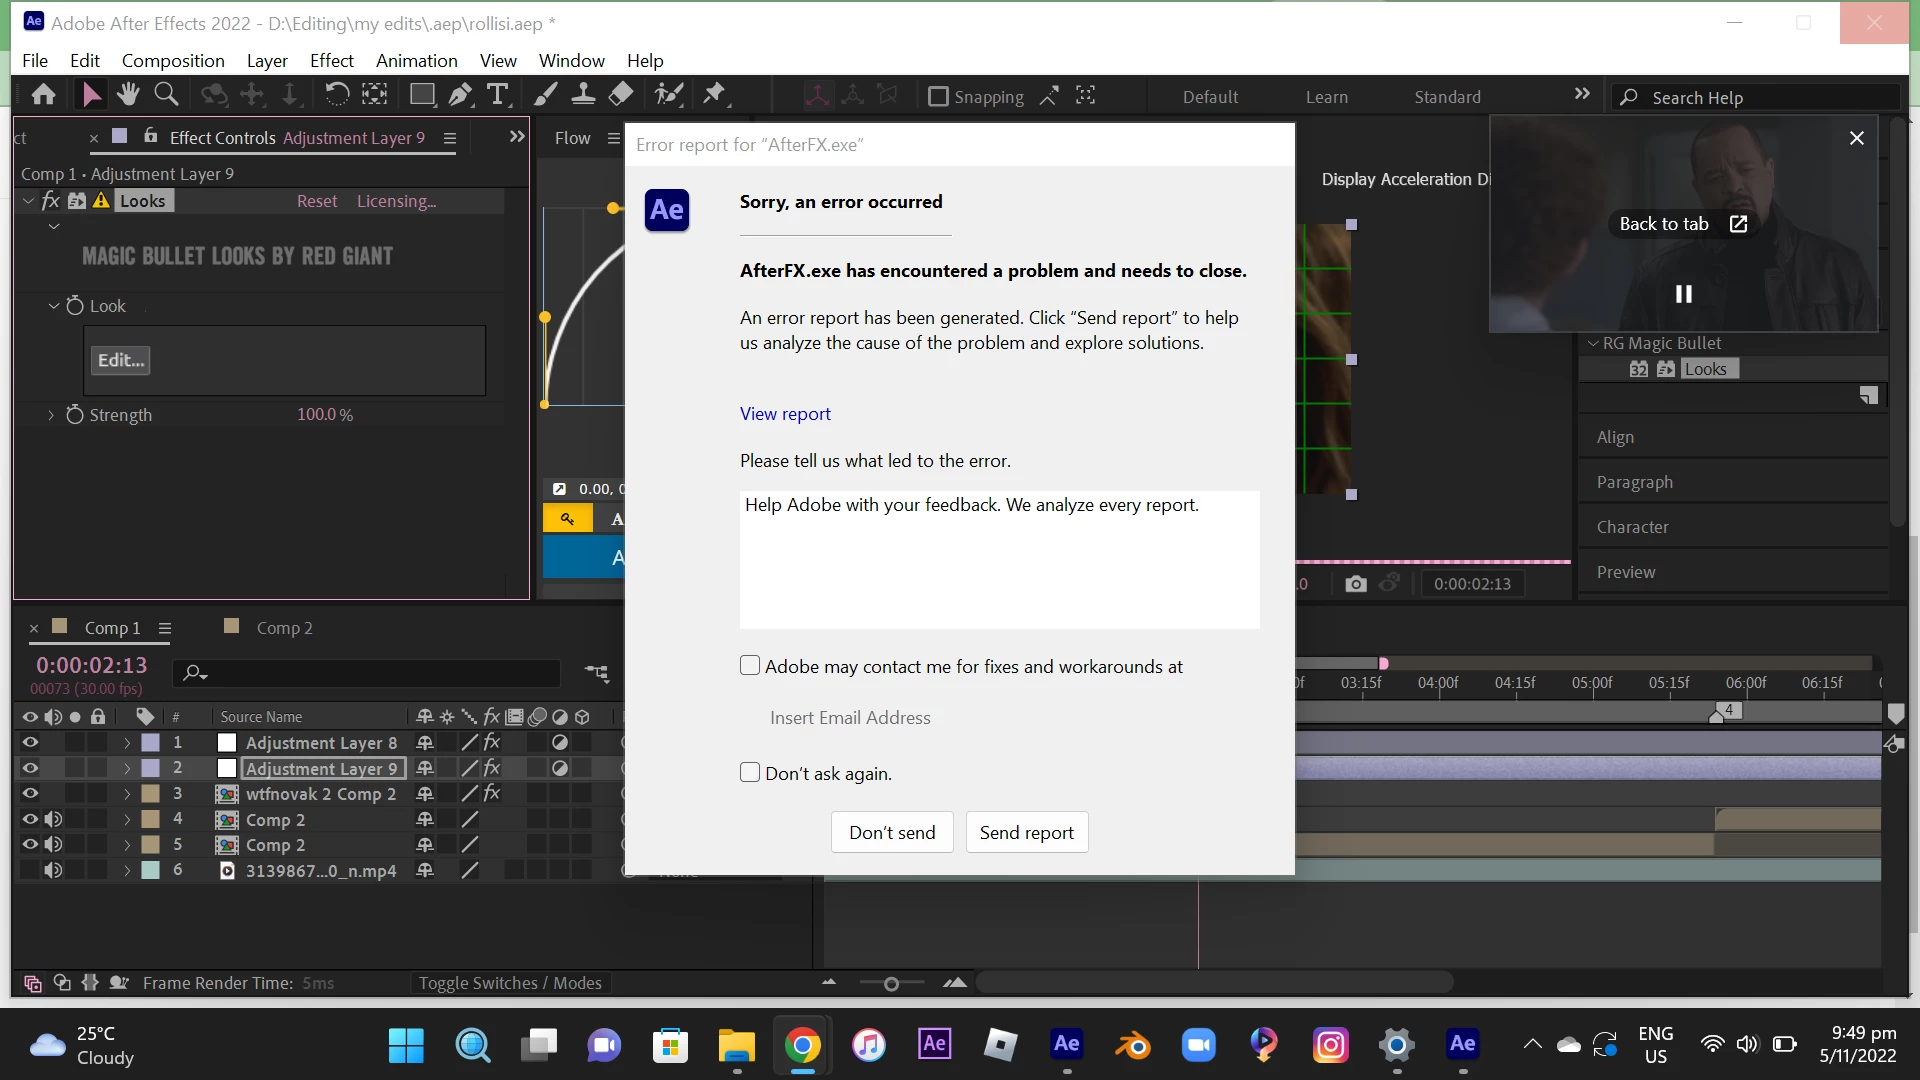Expand the Strength property
This screenshot has width=1920, height=1080.
(x=51, y=415)
